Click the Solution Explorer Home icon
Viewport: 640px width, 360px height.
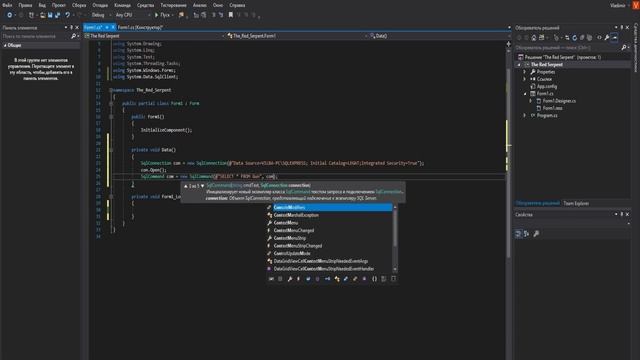[533, 38]
